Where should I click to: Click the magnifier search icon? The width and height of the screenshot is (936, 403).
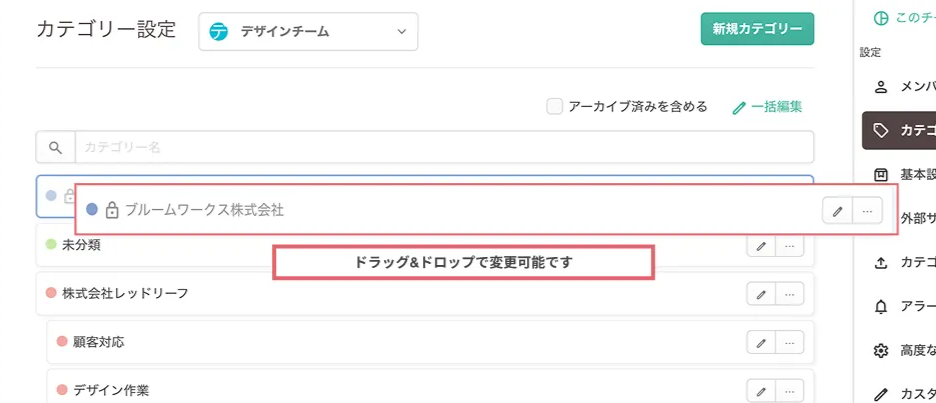pyautogui.click(x=56, y=148)
